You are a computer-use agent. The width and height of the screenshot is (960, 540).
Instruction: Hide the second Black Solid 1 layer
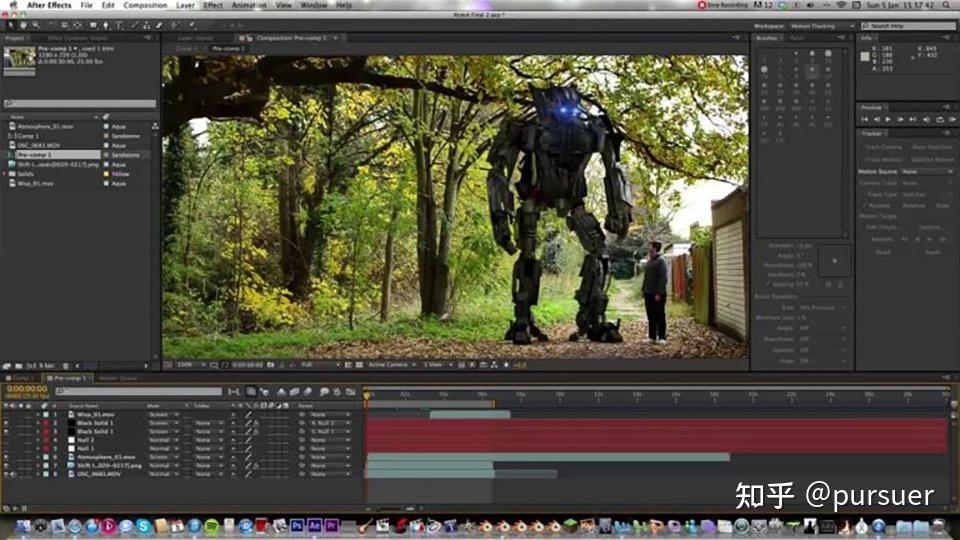pyautogui.click(x=6, y=432)
